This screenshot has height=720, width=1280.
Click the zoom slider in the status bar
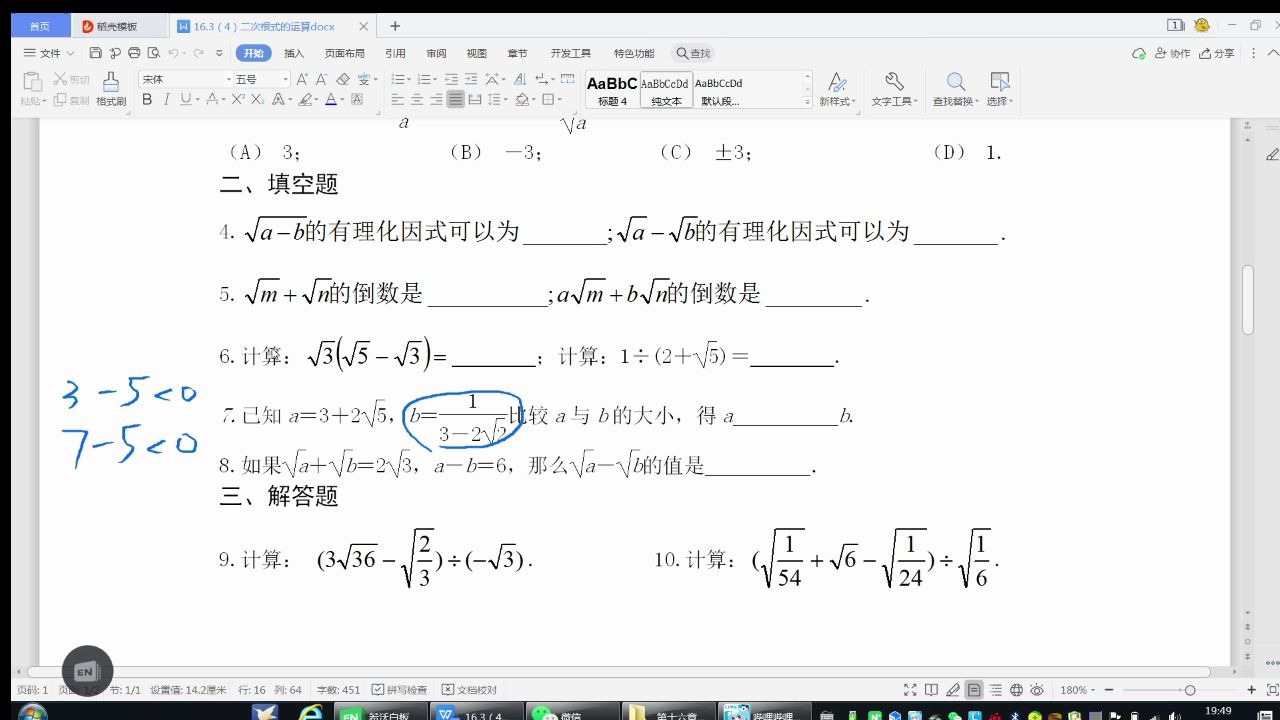1181,690
